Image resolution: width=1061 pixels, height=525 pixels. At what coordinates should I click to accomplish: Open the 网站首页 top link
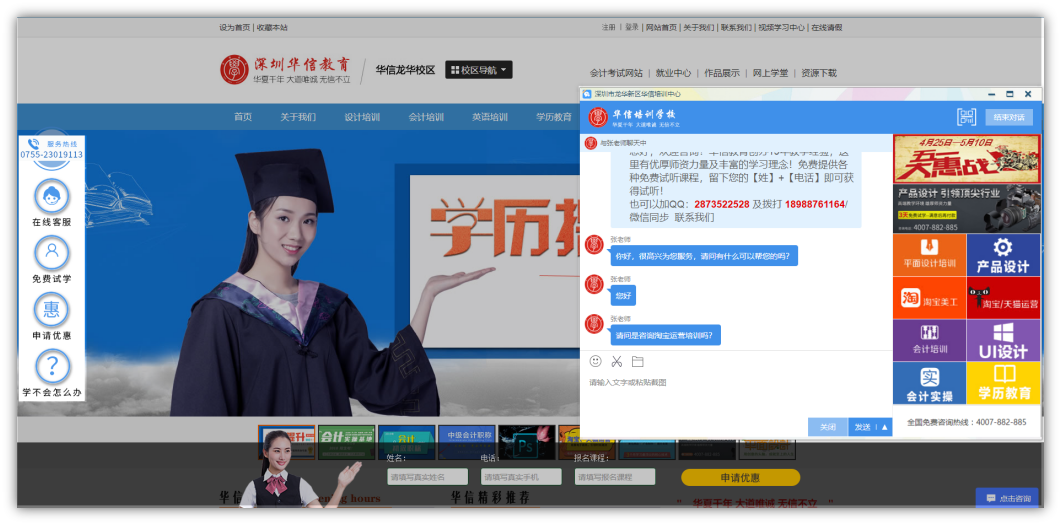tap(661, 28)
